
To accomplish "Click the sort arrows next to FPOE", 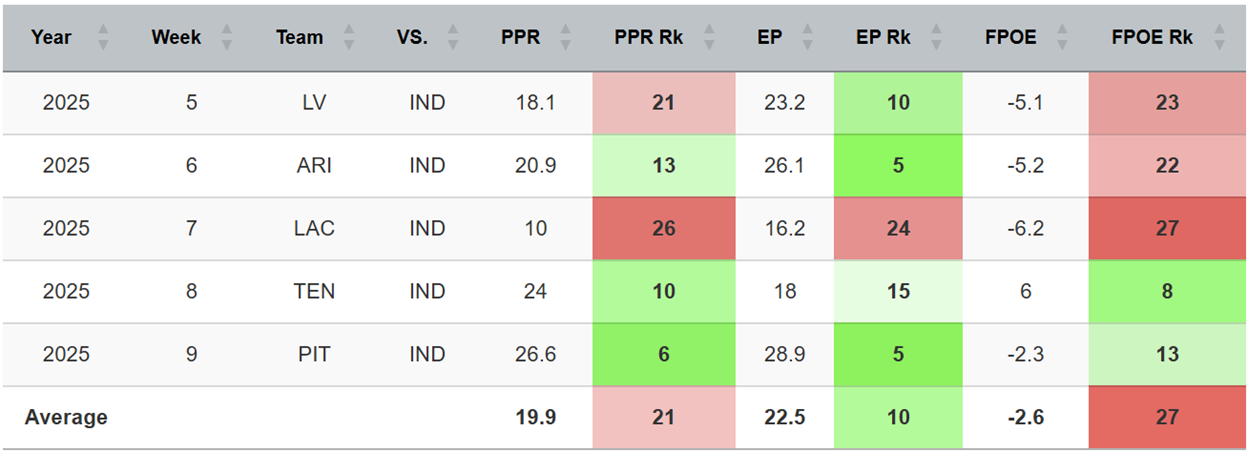I will tap(1063, 38).
